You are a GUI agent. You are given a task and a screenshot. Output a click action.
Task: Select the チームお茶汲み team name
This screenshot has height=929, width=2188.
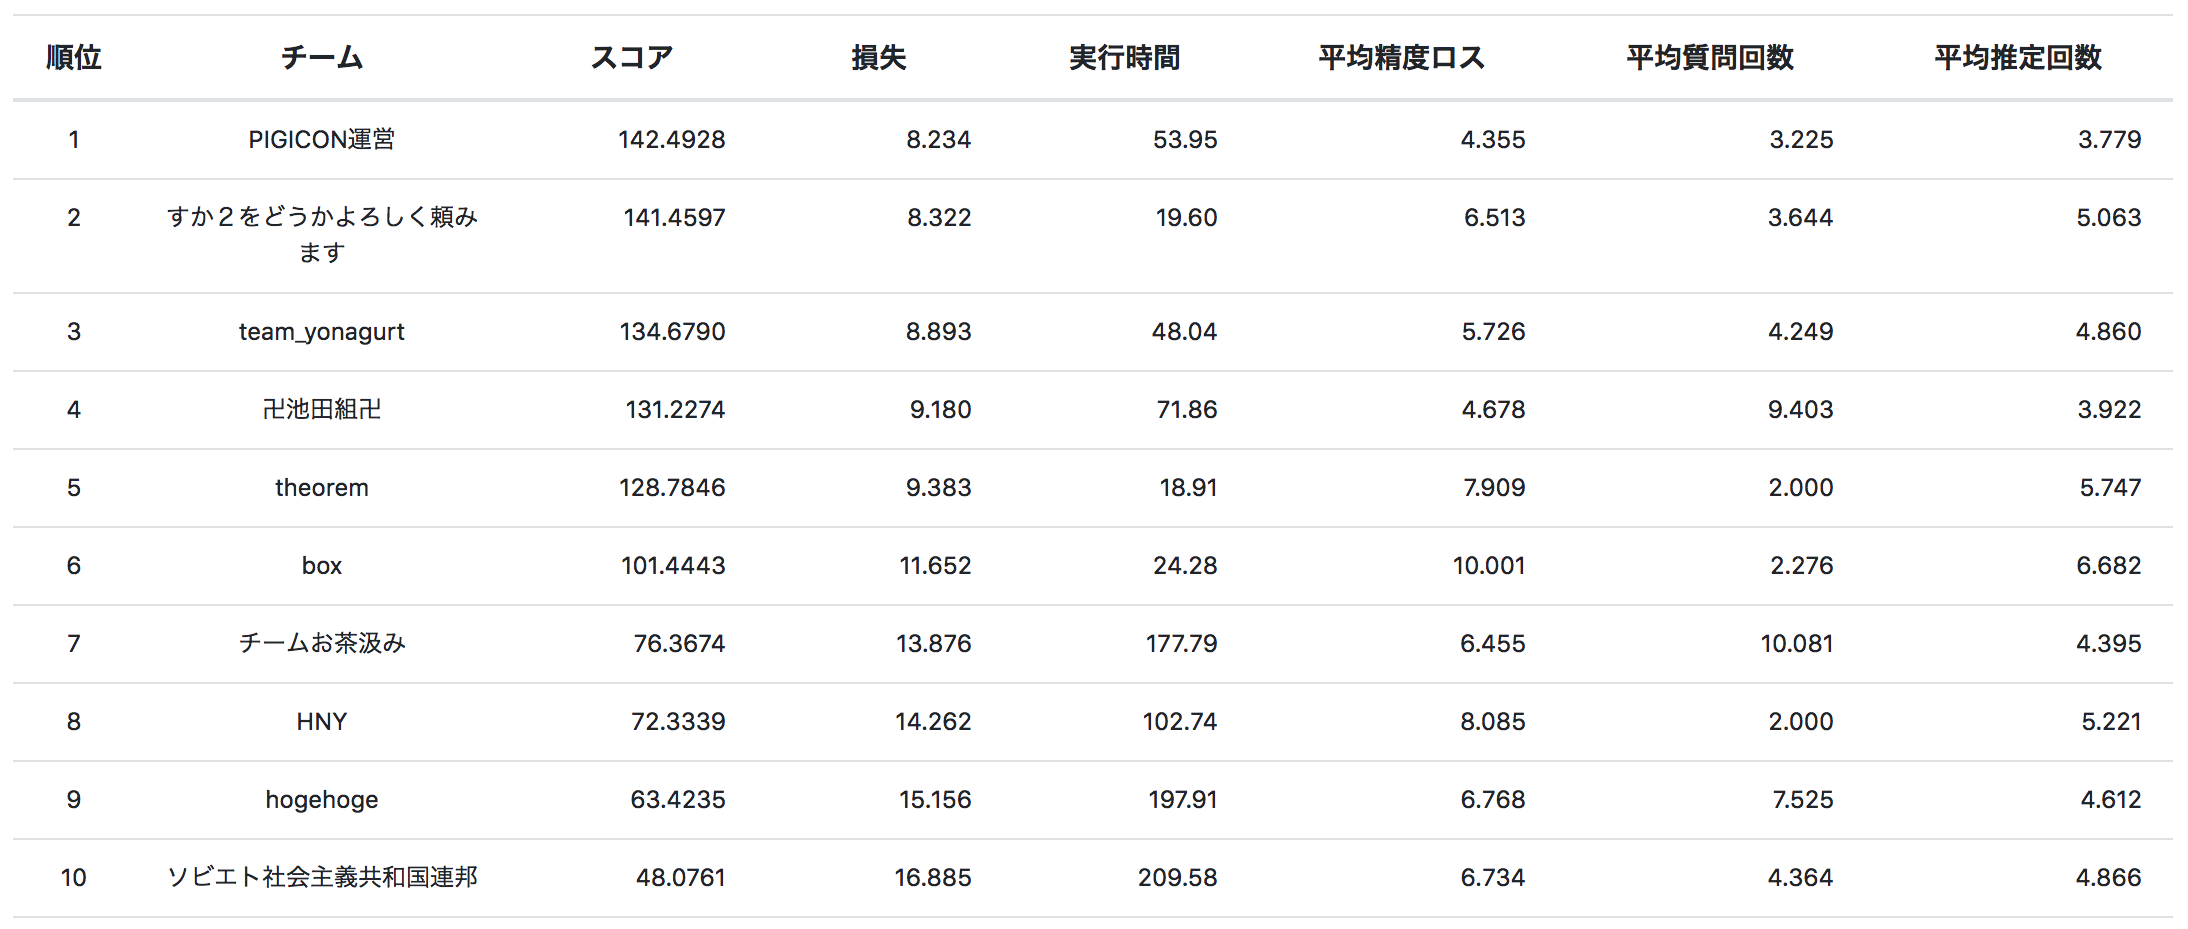tap(321, 644)
